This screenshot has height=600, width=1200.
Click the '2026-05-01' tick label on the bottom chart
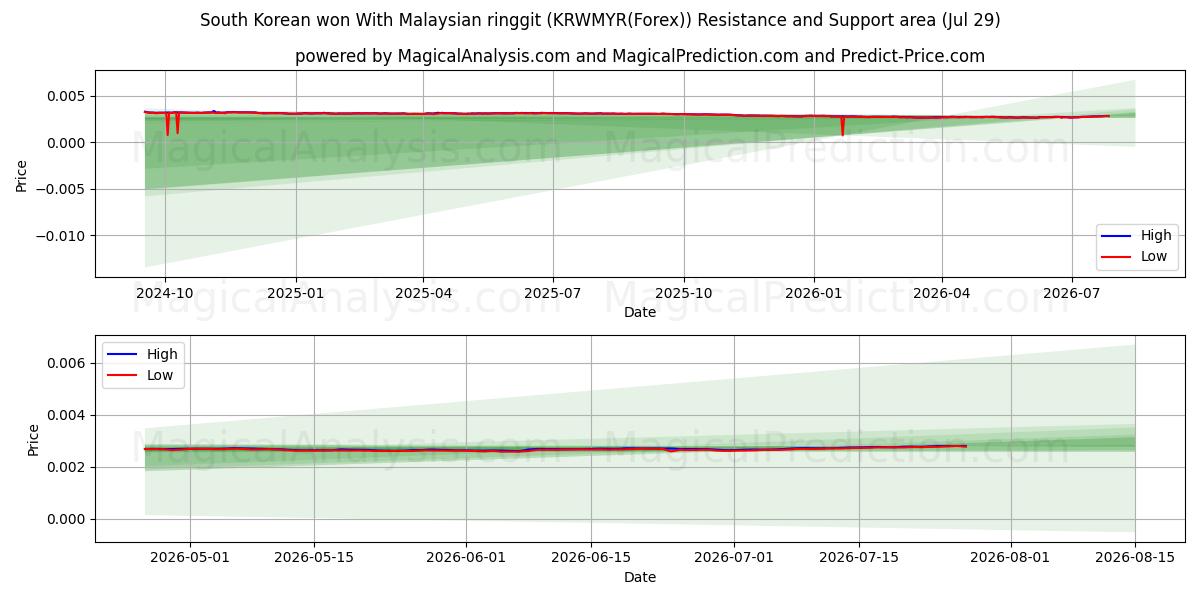click(191, 559)
